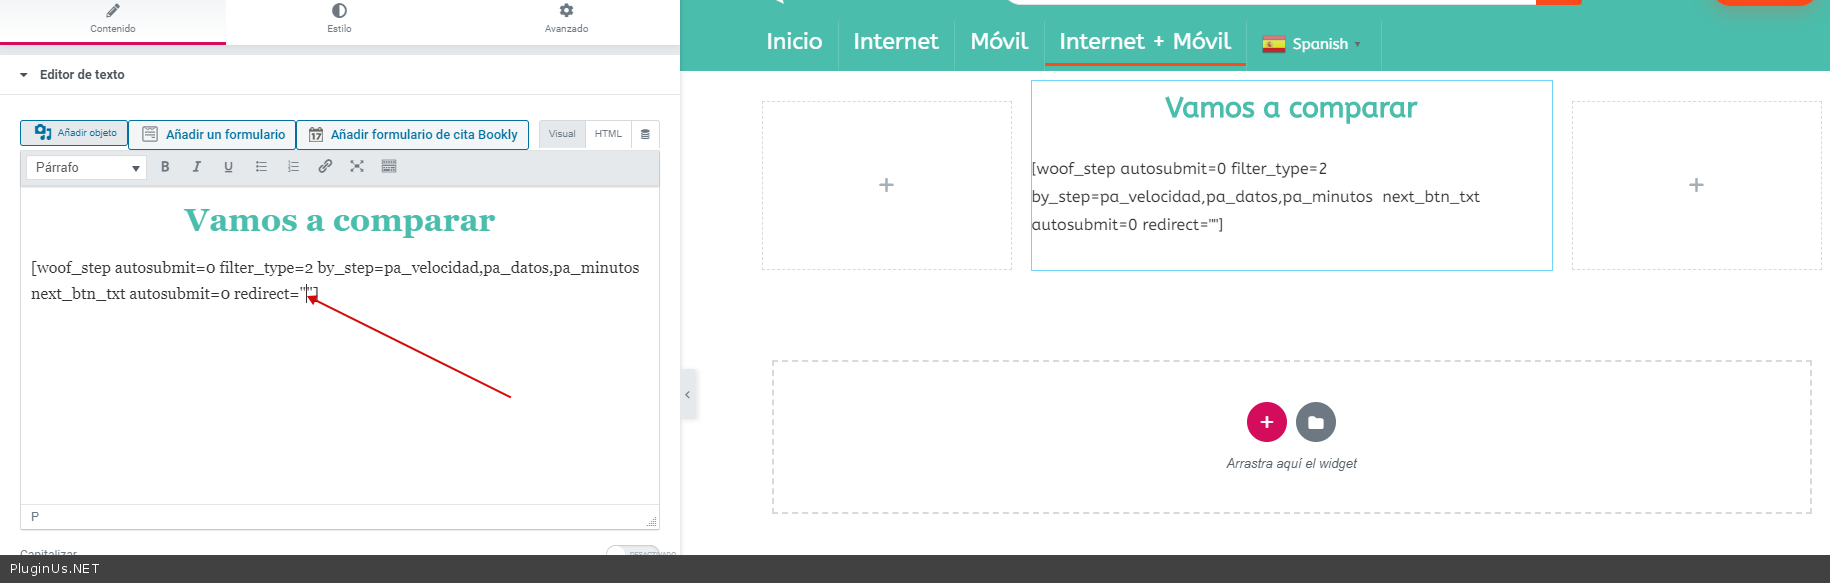The height and width of the screenshot is (583, 1830).
Task: Collapse the Elementor side panel
Action: 688,395
